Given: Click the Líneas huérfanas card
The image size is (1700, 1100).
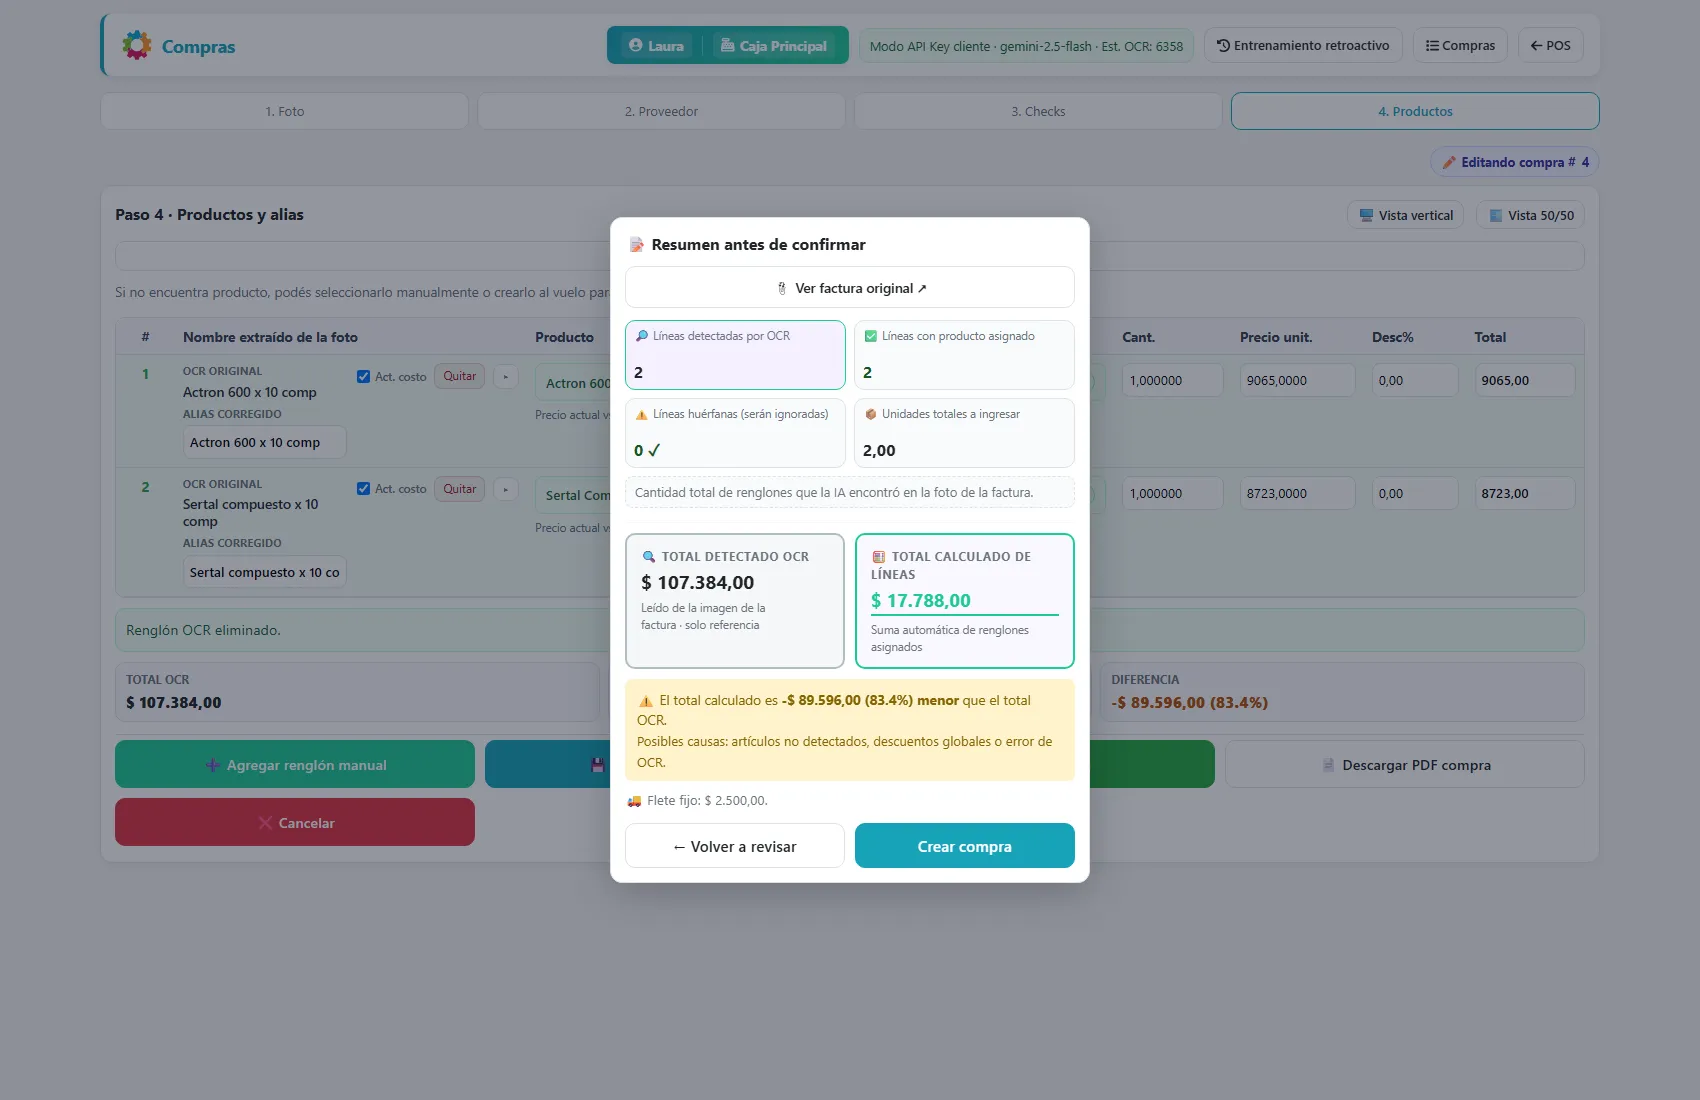Looking at the screenshot, I should (735, 433).
